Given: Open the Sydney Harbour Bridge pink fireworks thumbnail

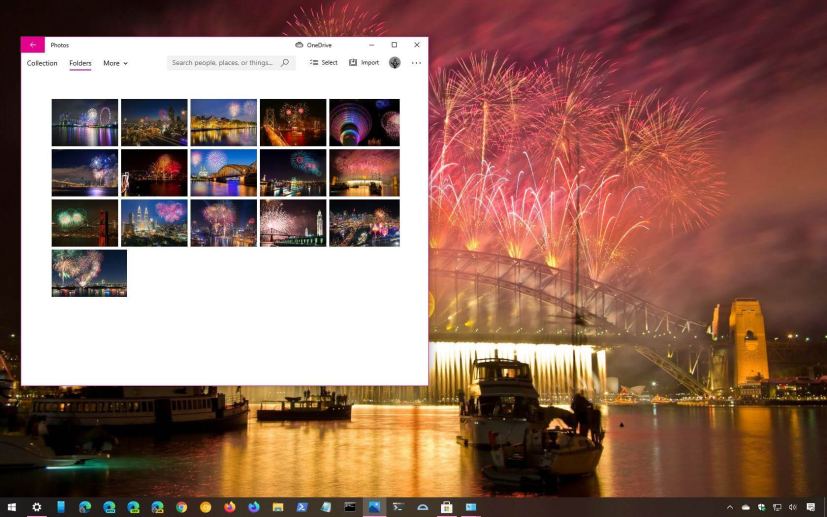Looking at the screenshot, I should 364,173.
